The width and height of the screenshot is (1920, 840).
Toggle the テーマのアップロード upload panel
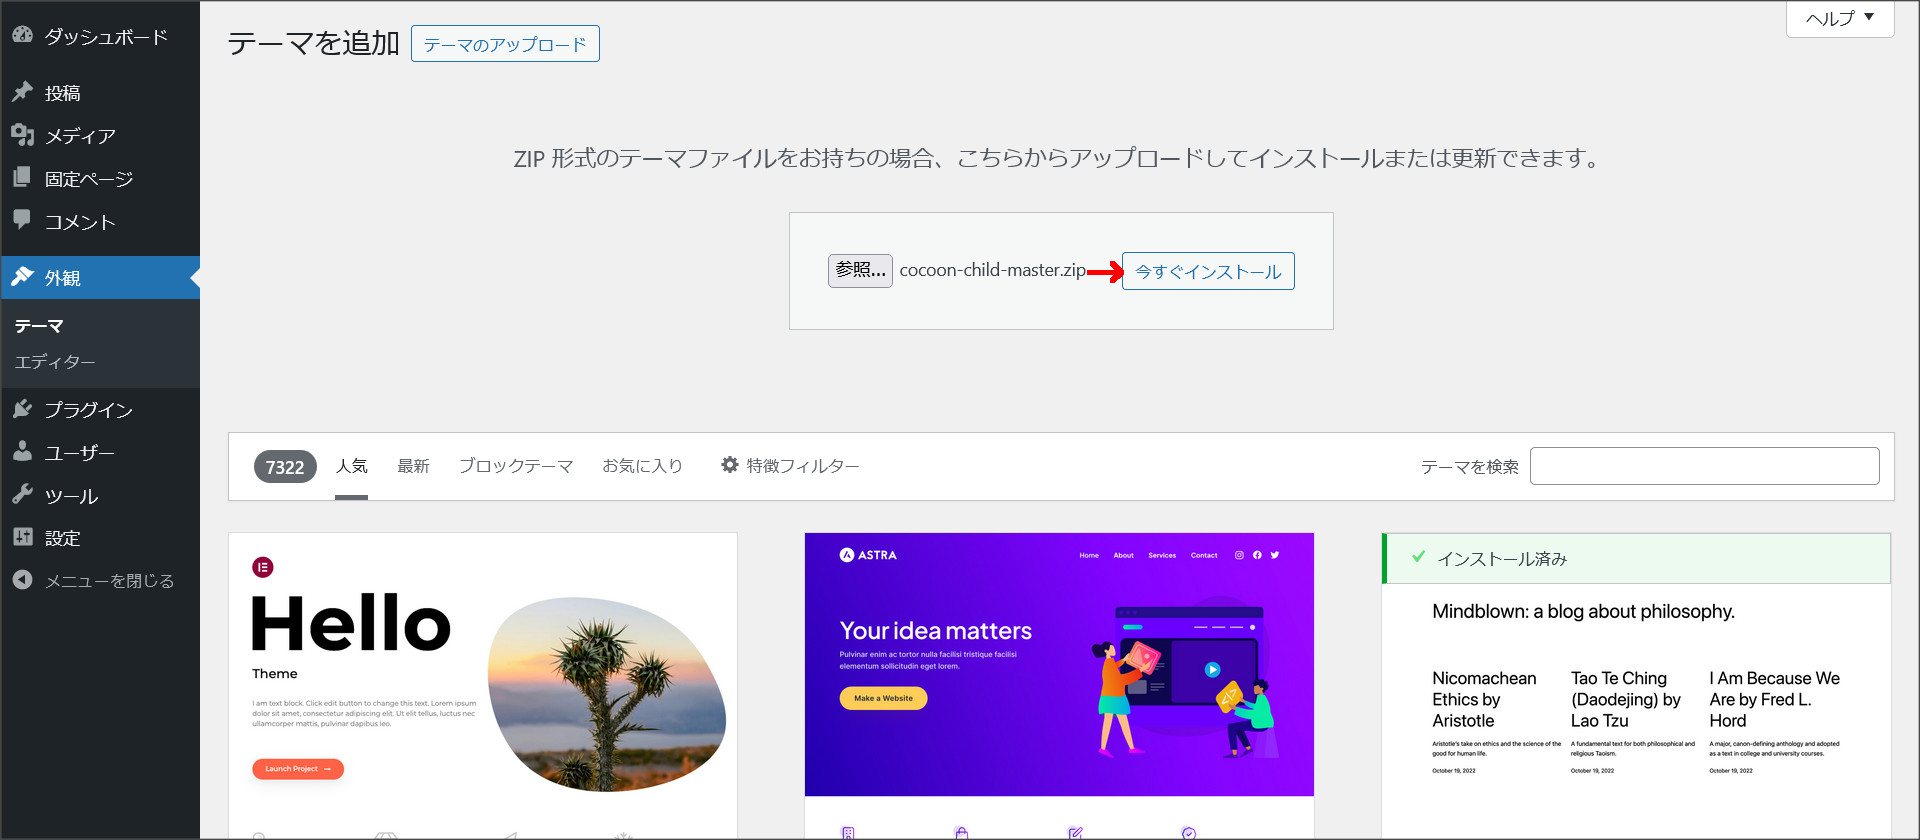pos(505,45)
